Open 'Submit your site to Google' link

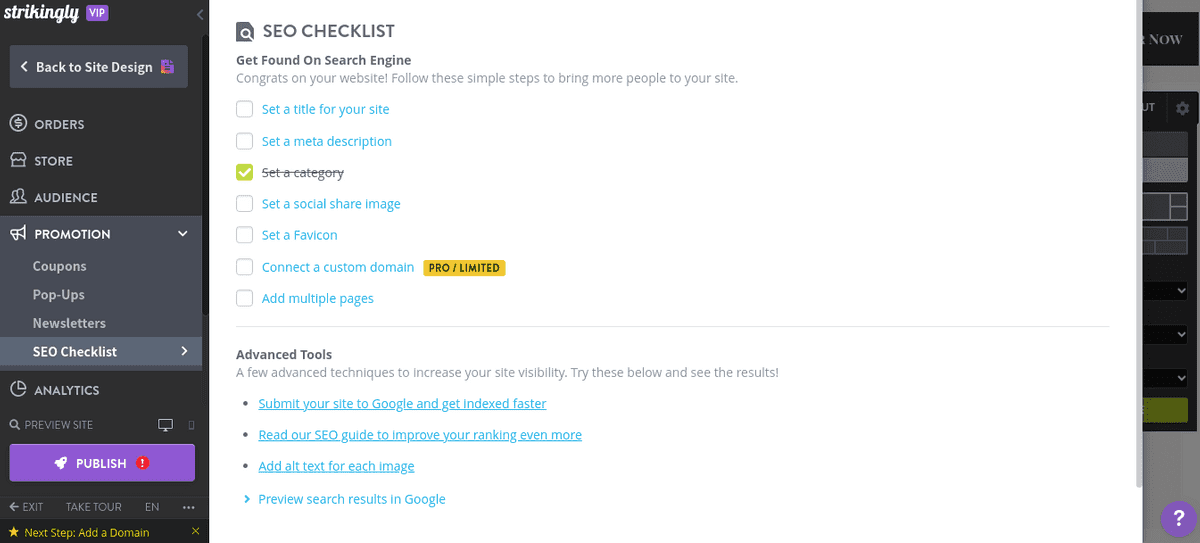[402, 404]
